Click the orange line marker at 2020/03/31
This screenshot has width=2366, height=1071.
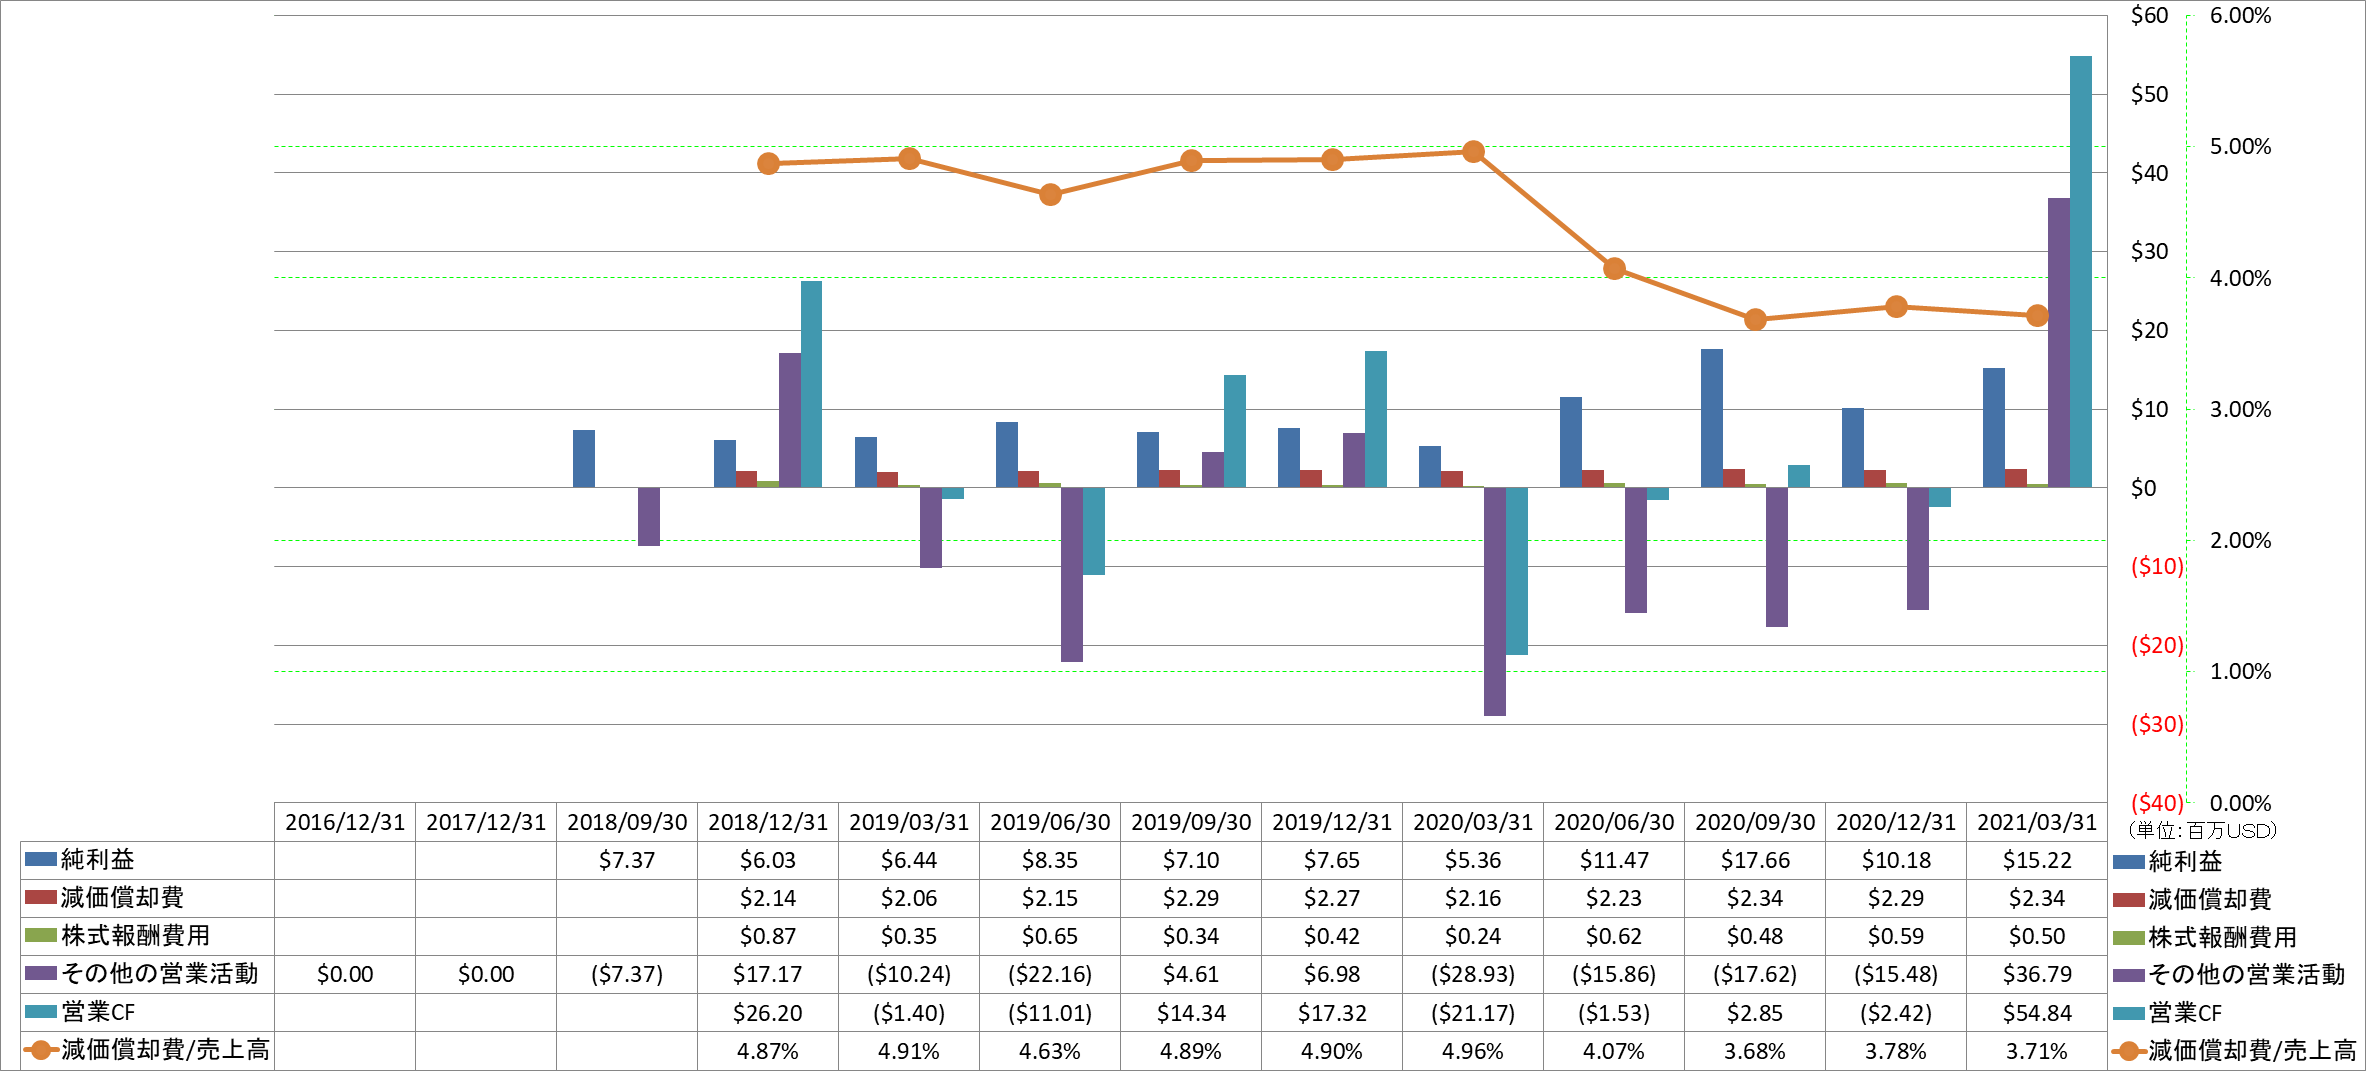pyautogui.click(x=1473, y=152)
